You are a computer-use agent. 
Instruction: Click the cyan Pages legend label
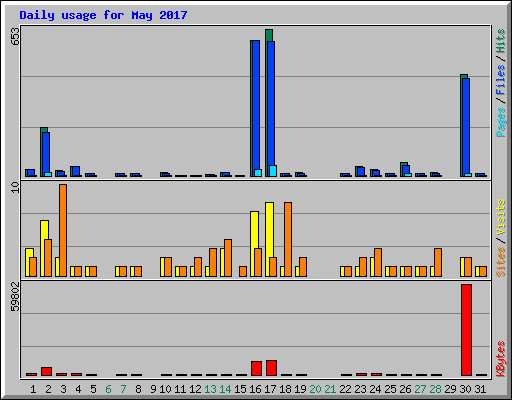click(x=501, y=122)
